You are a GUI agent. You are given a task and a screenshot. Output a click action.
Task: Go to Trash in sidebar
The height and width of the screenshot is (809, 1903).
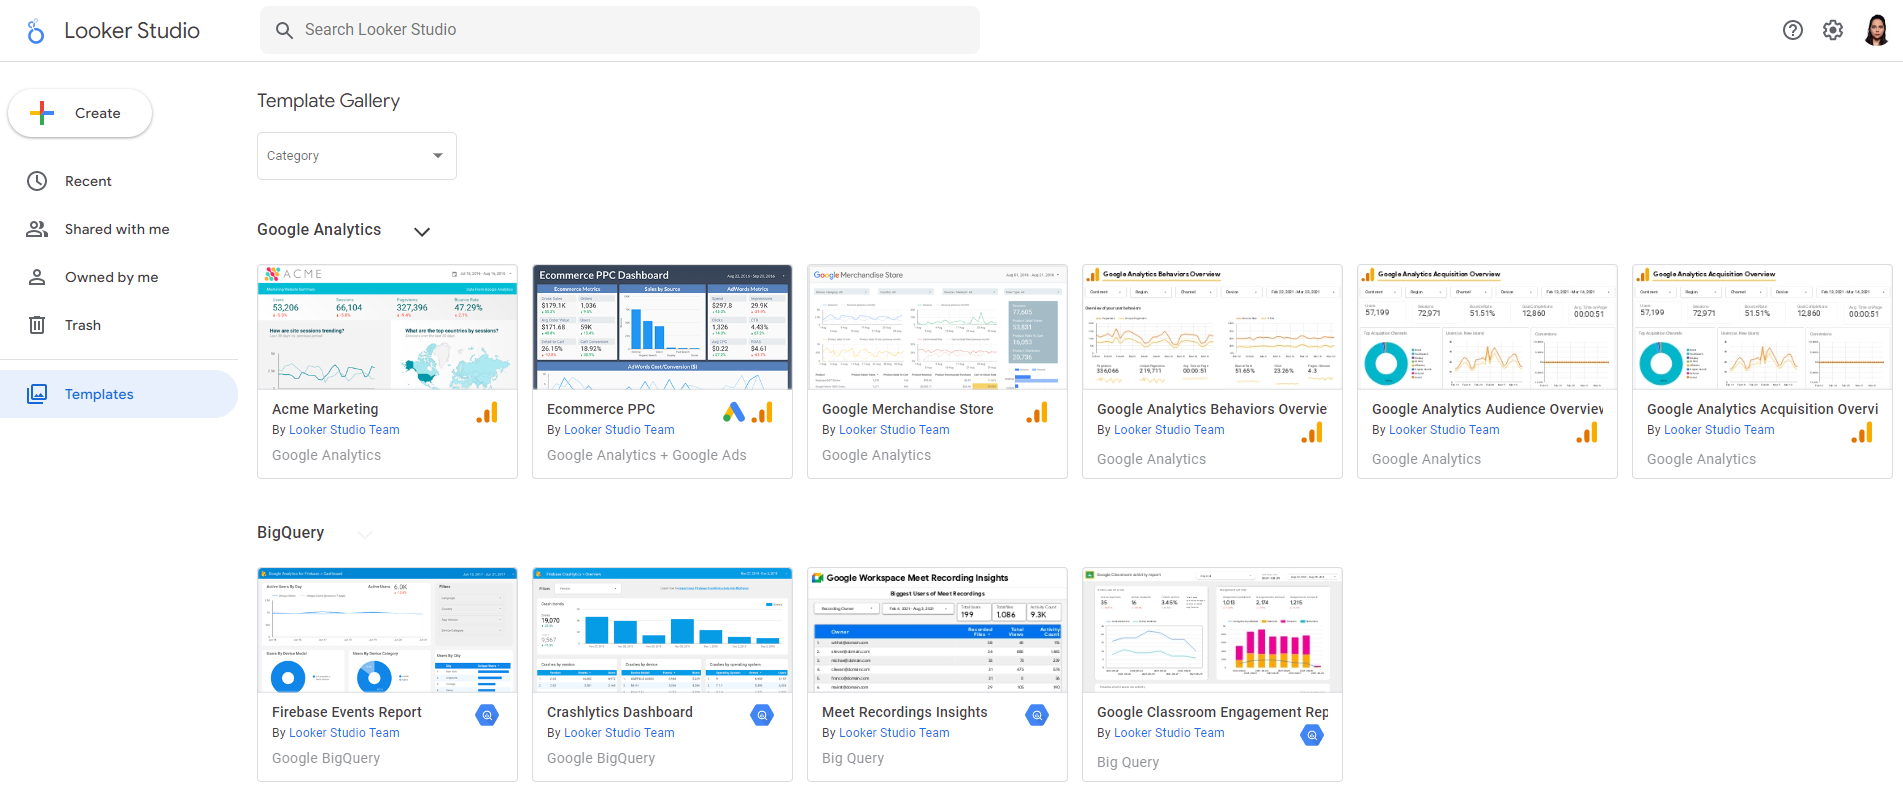(119, 325)
